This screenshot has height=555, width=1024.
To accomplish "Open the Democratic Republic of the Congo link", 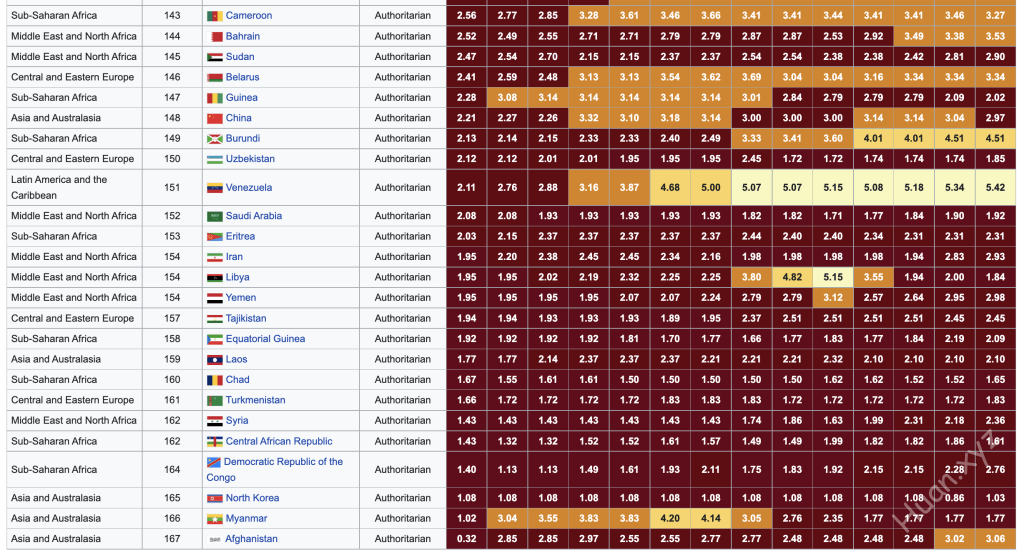I will pyautogui.click(x=283, y=462).
